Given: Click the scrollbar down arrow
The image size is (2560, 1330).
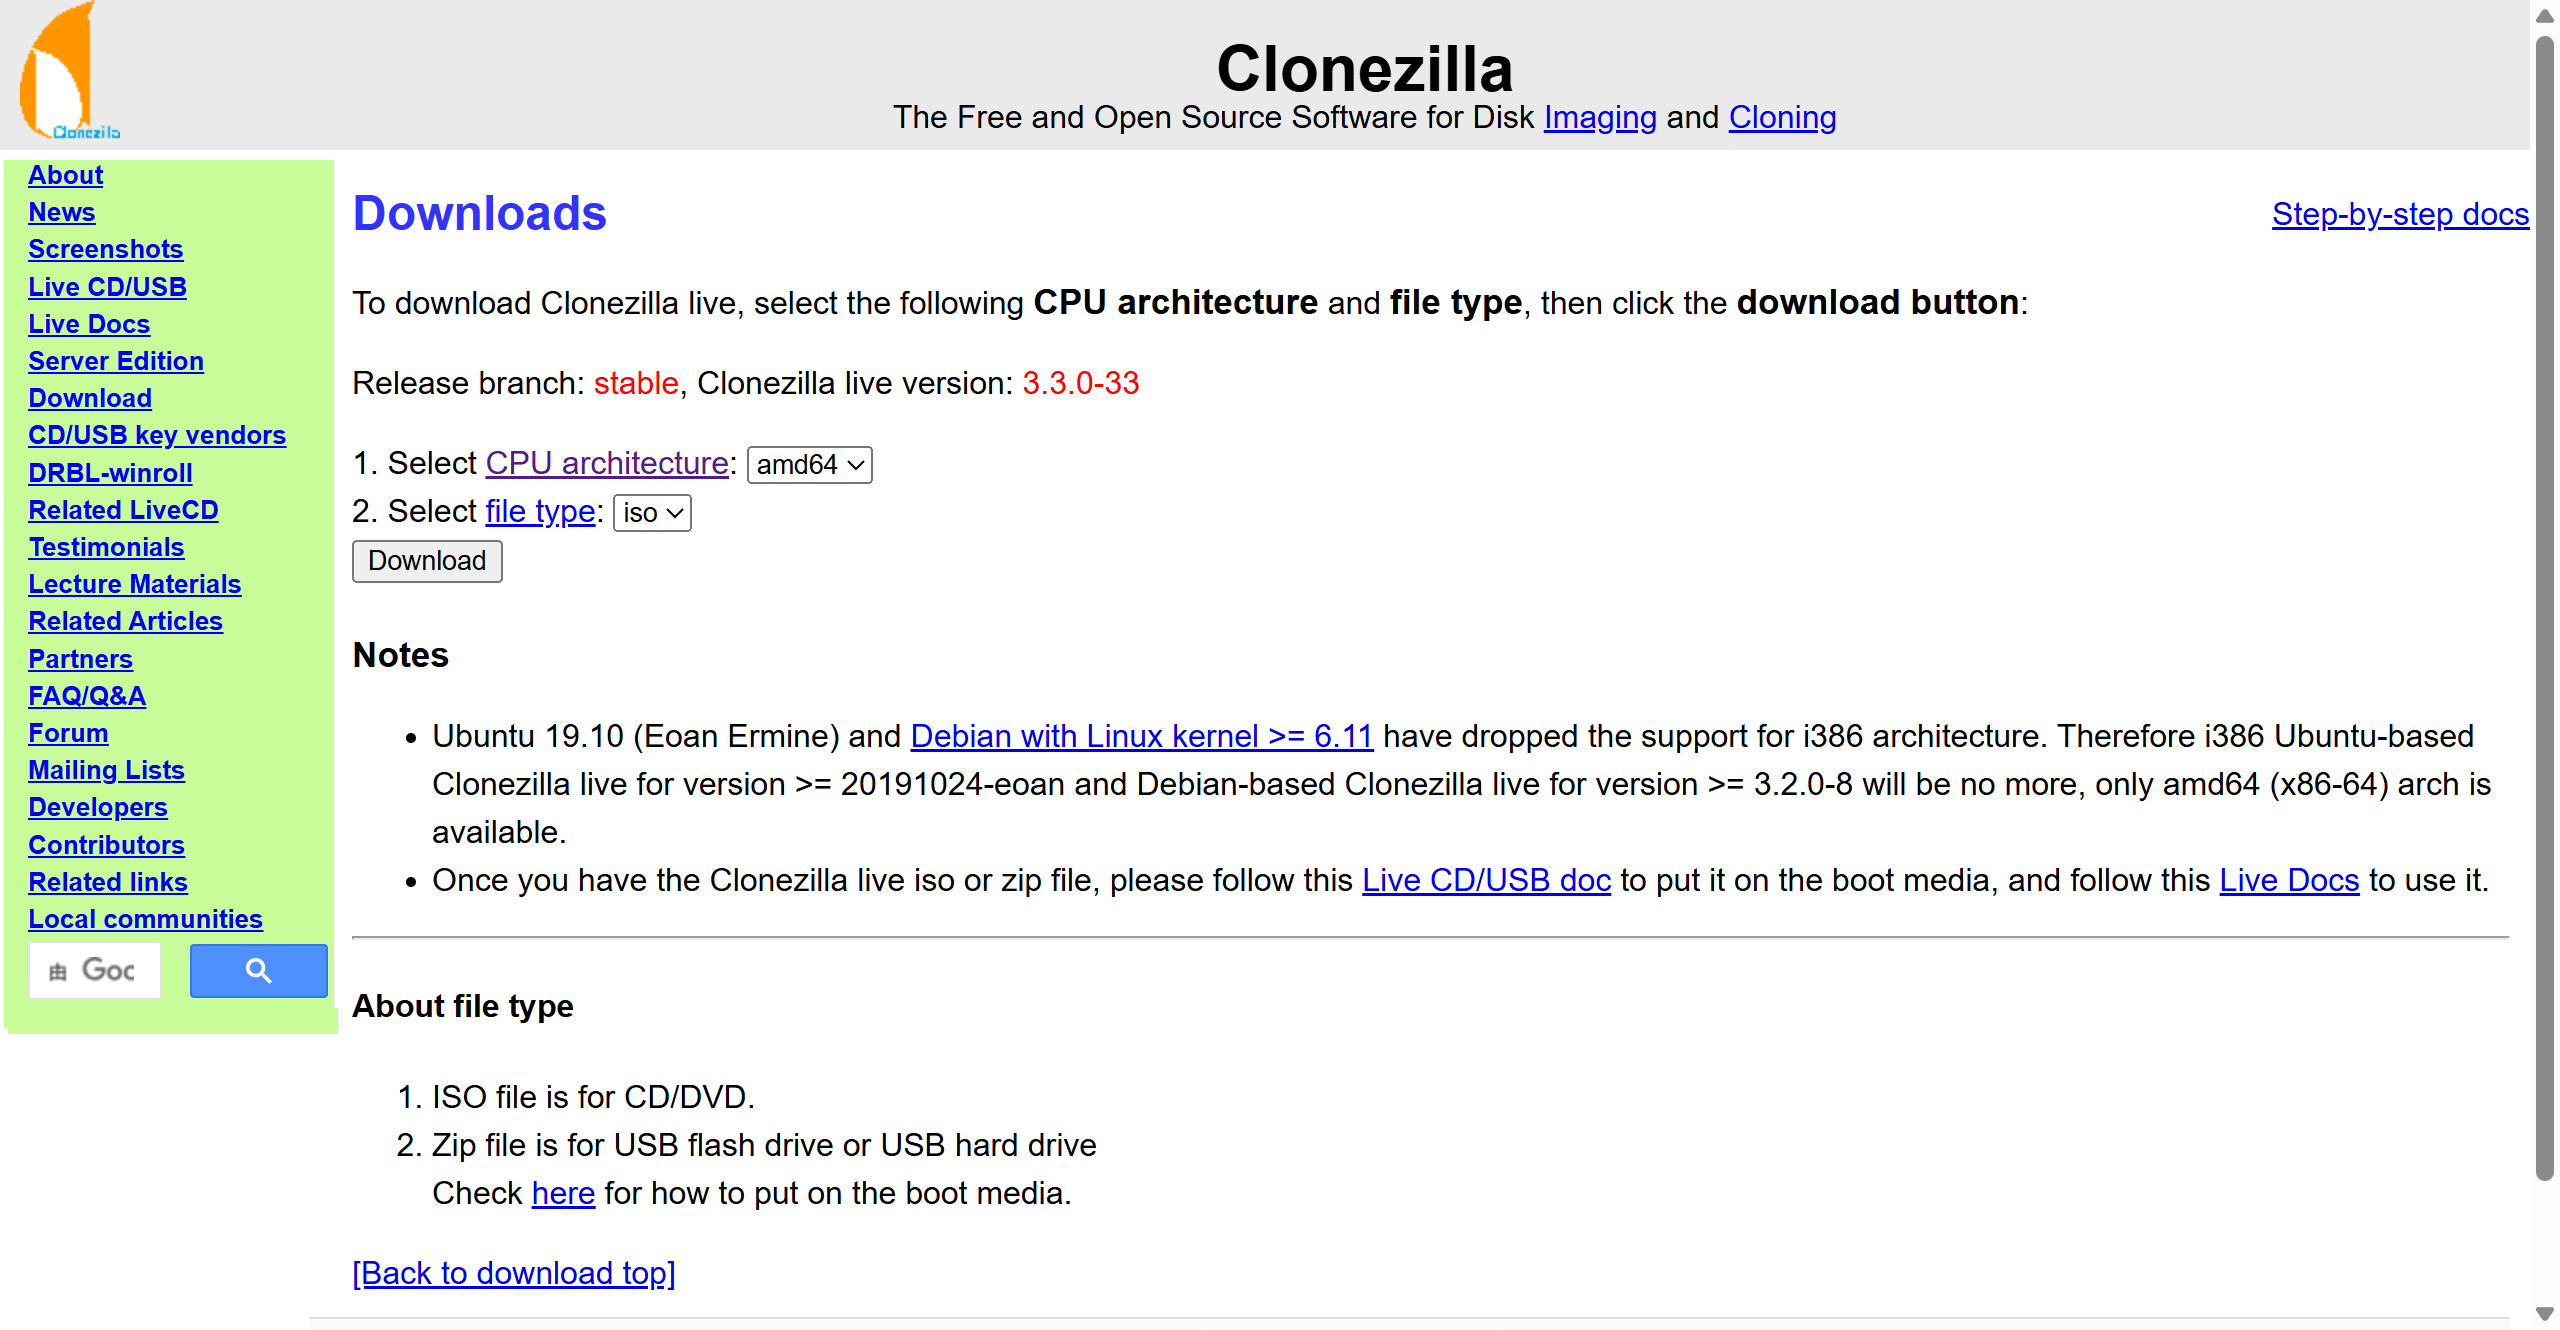Looking at the screenshot, I should [2544, 1313].
